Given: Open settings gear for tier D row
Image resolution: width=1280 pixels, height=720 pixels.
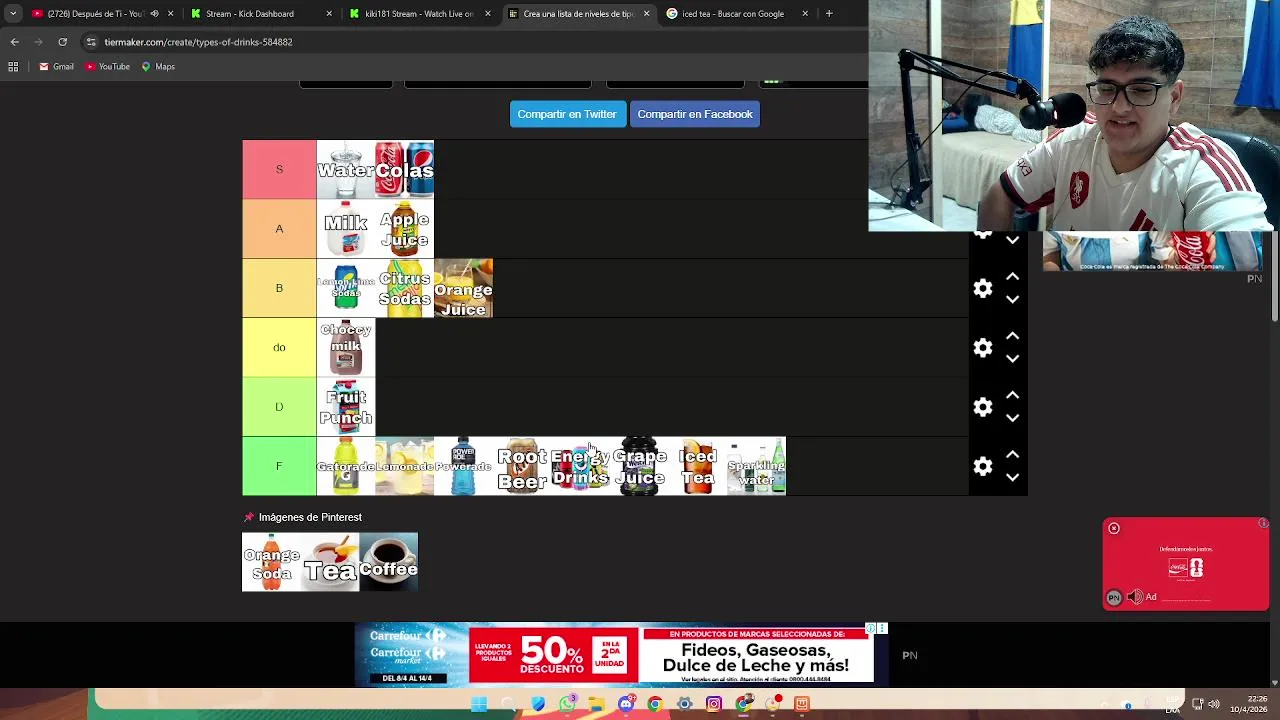Looking at the screenshot, I should click(x=983, y=407).
